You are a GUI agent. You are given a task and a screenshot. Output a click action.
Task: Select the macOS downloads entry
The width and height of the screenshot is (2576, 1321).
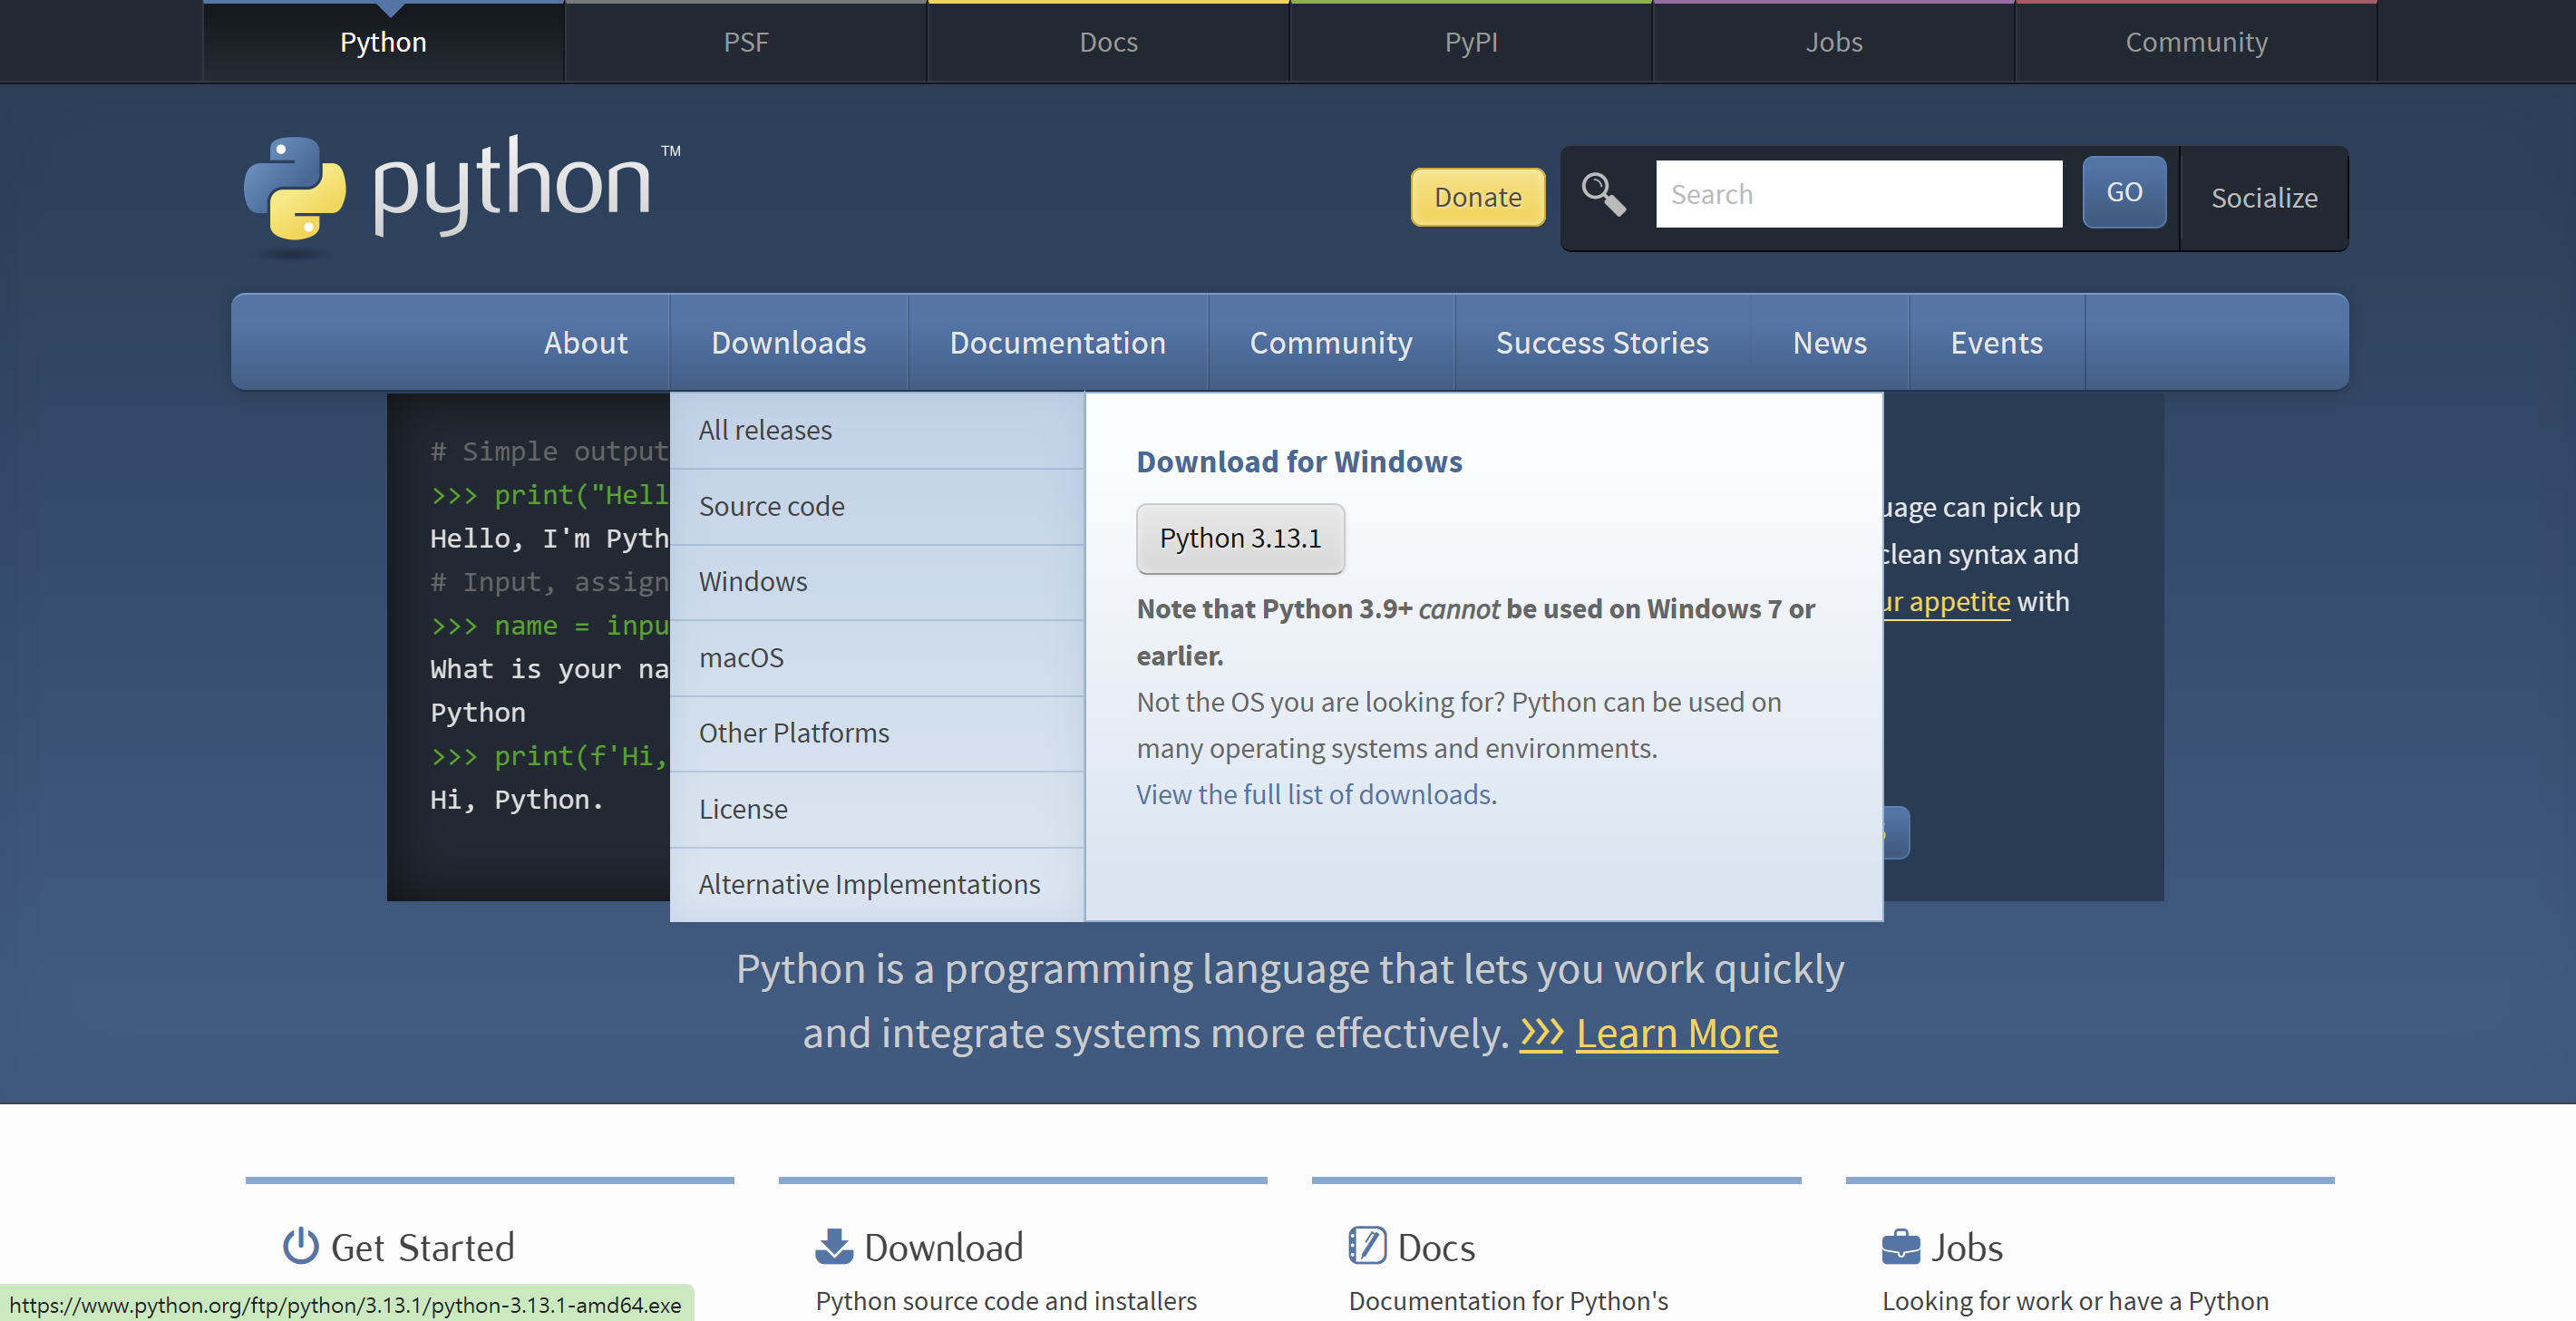click(741, 658)
